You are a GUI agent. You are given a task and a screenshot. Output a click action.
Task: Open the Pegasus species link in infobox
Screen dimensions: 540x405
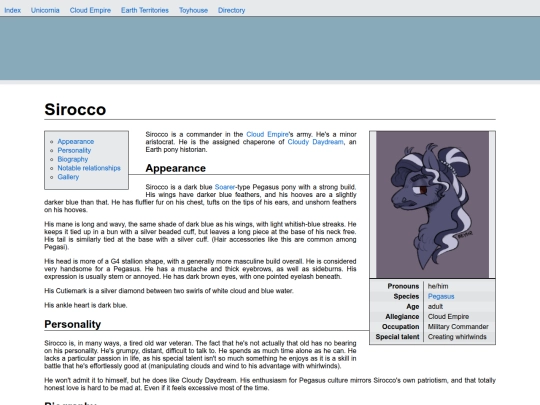click(441, 296)
